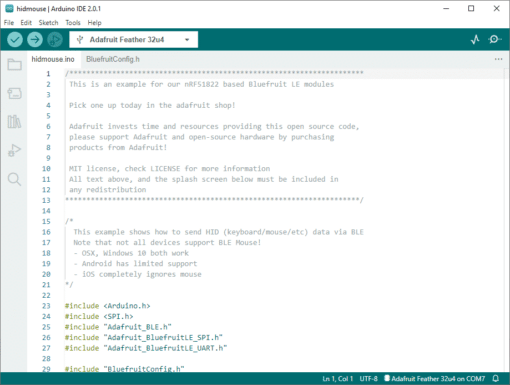Switch to the BluefruitConfig.h tab
The image size is (510, 385).
[113, 59]
